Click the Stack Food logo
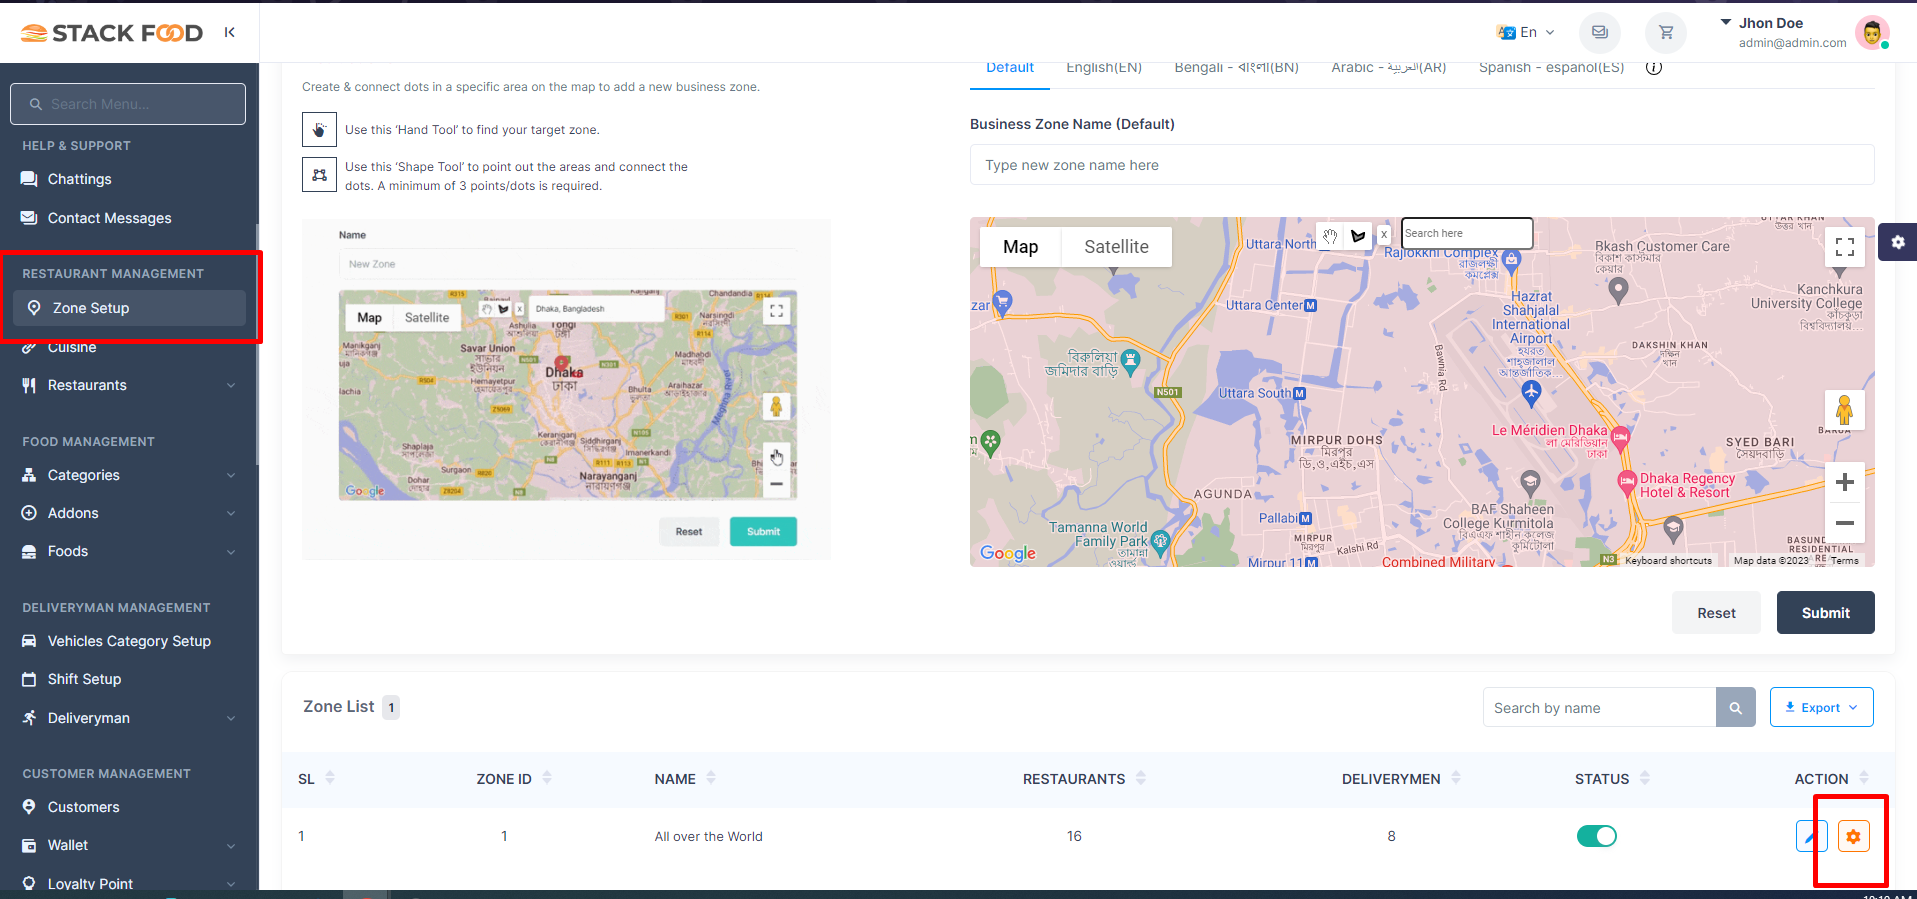1917x899 pixels. pos(111,33)
